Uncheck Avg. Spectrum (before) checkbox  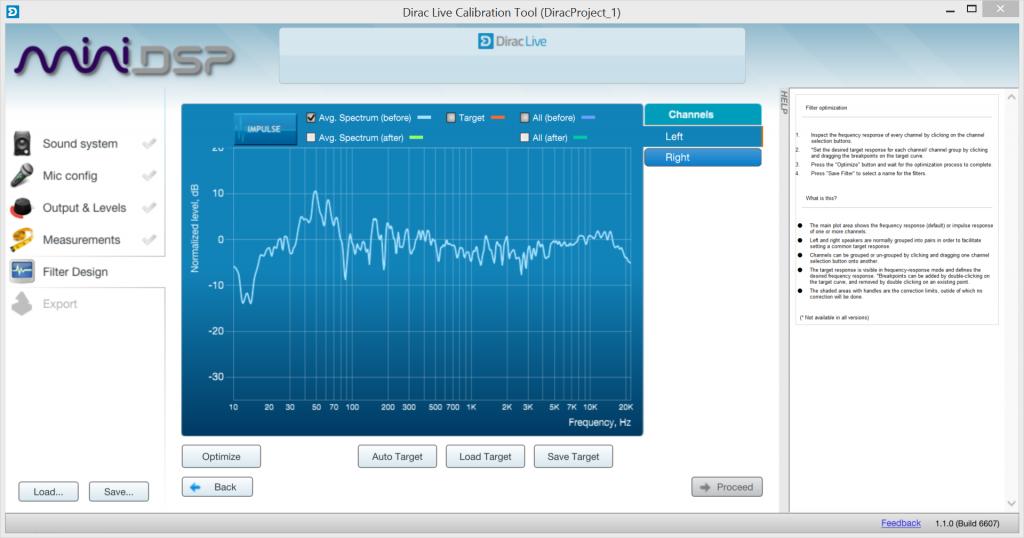(x=311, y=118)
